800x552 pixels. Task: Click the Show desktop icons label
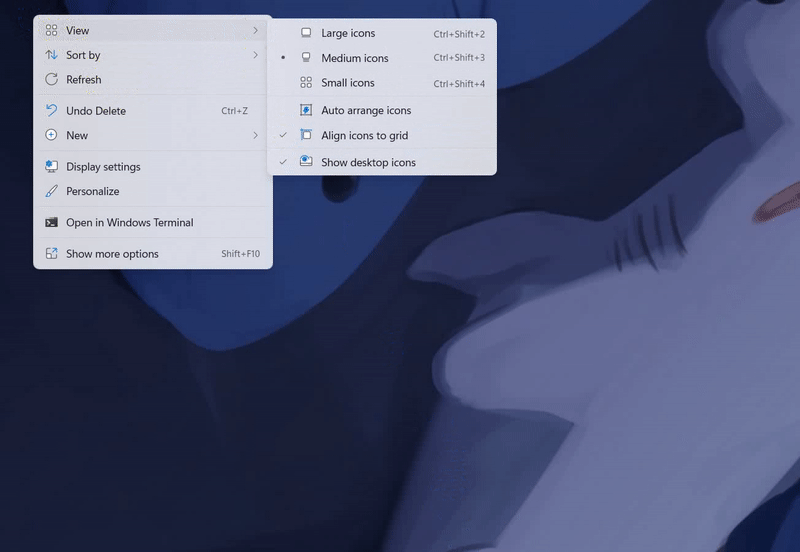pos(368,162)
